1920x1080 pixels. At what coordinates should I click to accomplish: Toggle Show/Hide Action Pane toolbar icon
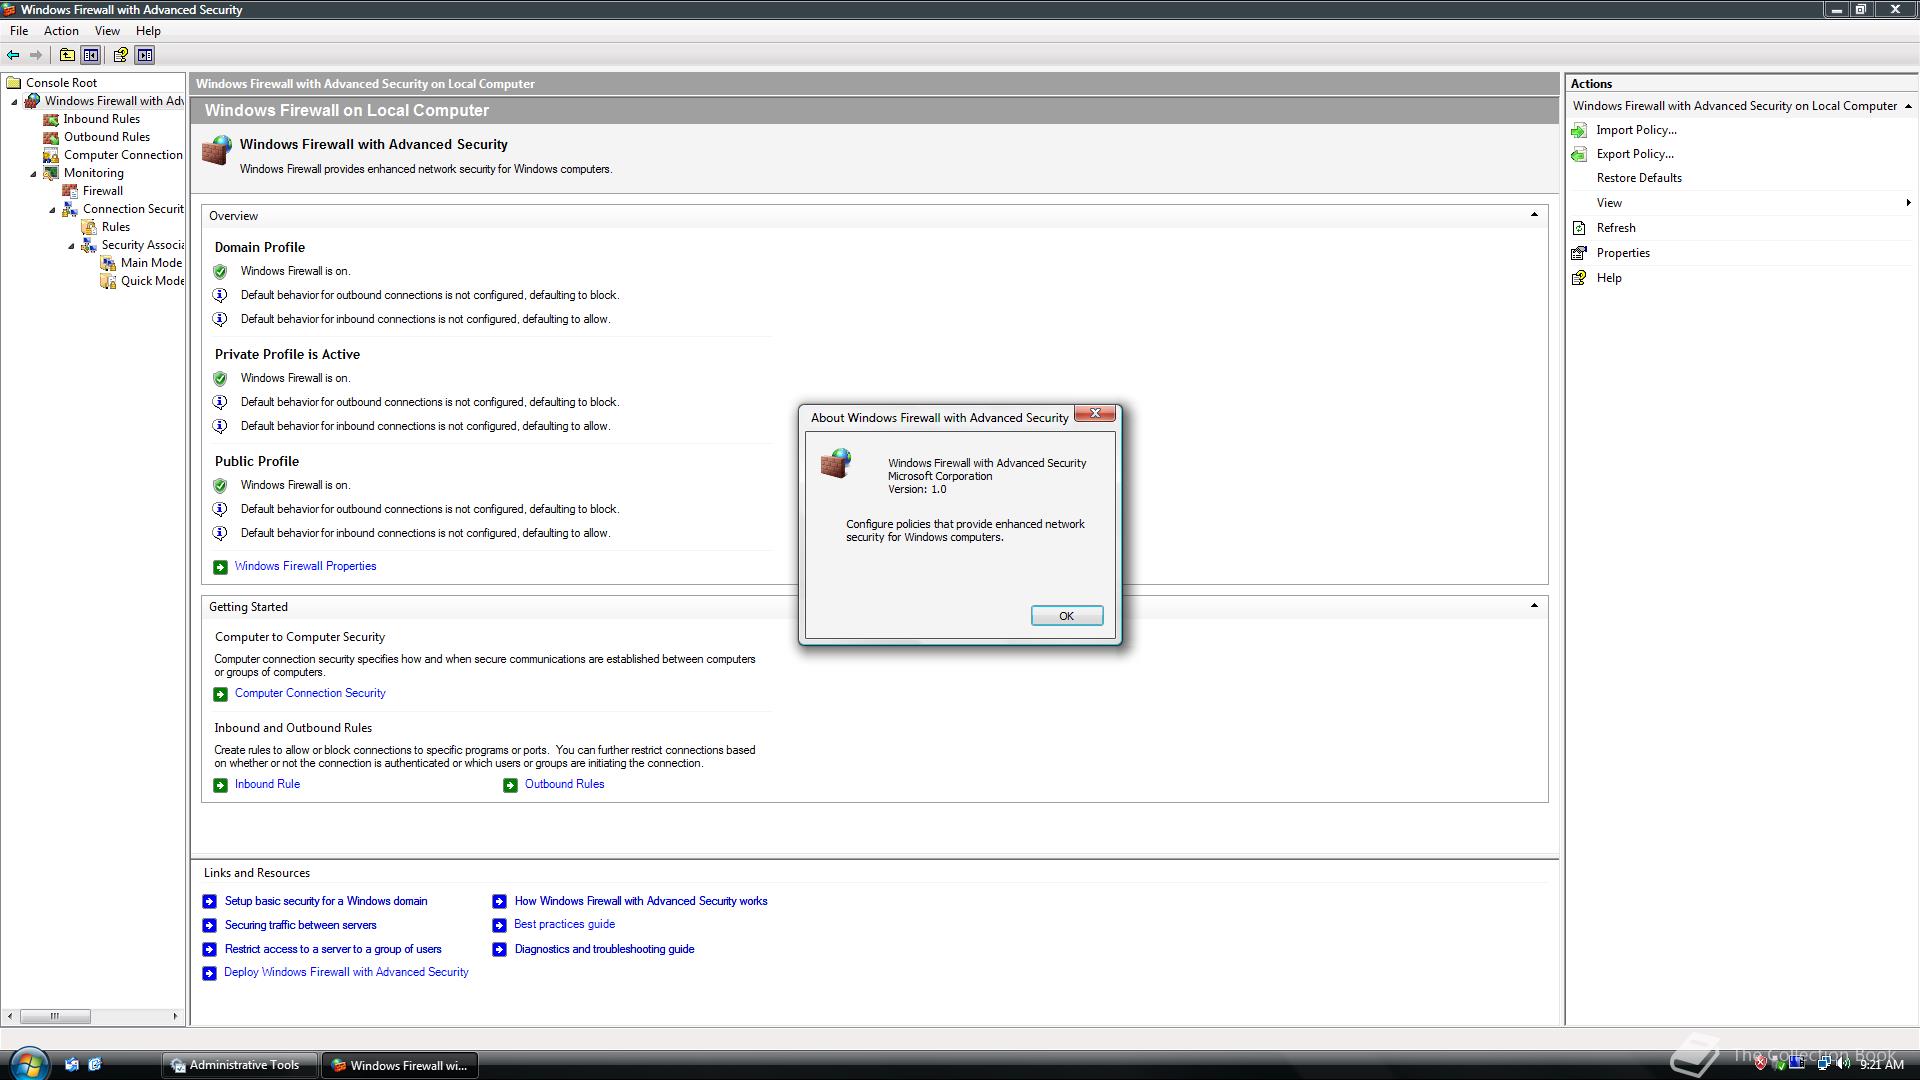(145, 55)
